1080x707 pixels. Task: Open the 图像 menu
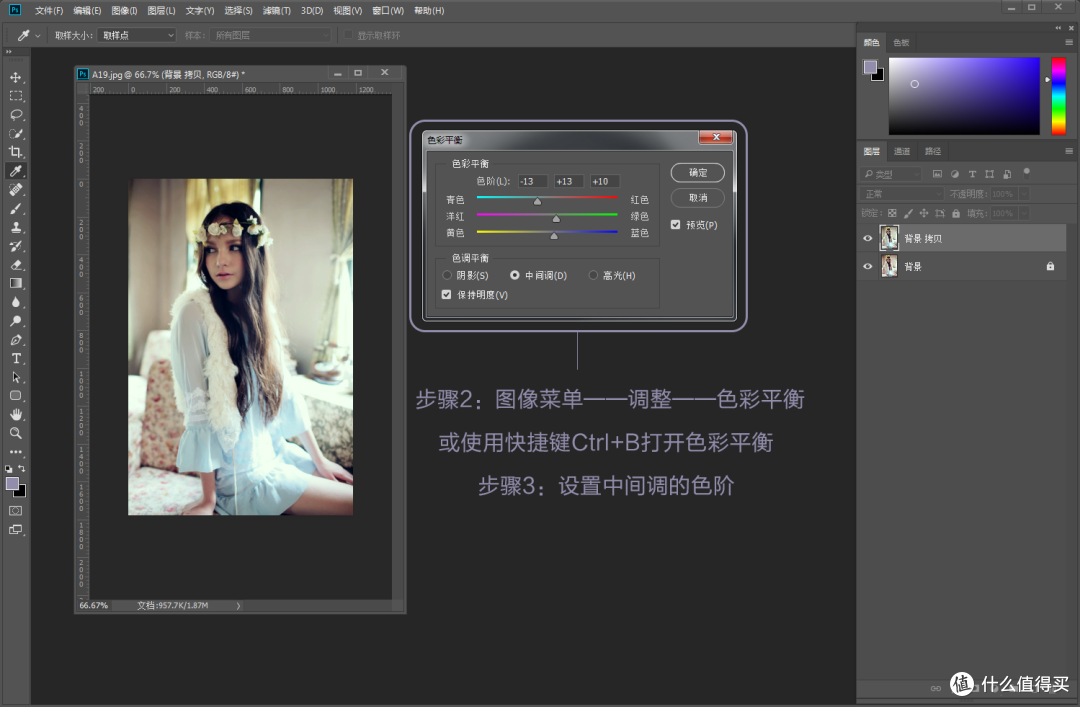(x=124, y=10)
